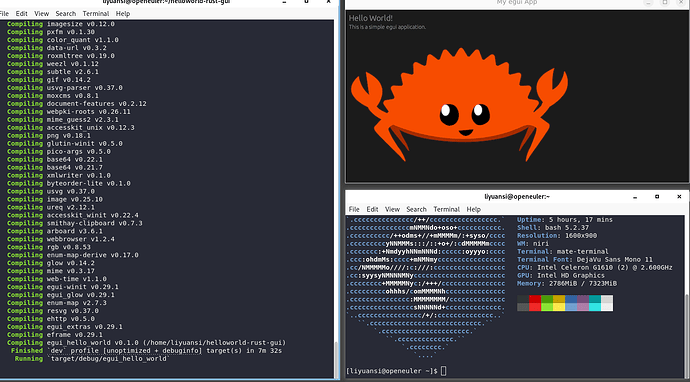
Task: Open File menu in liyuansi@openeuler:~ terminal
Action: click(354, 209)
